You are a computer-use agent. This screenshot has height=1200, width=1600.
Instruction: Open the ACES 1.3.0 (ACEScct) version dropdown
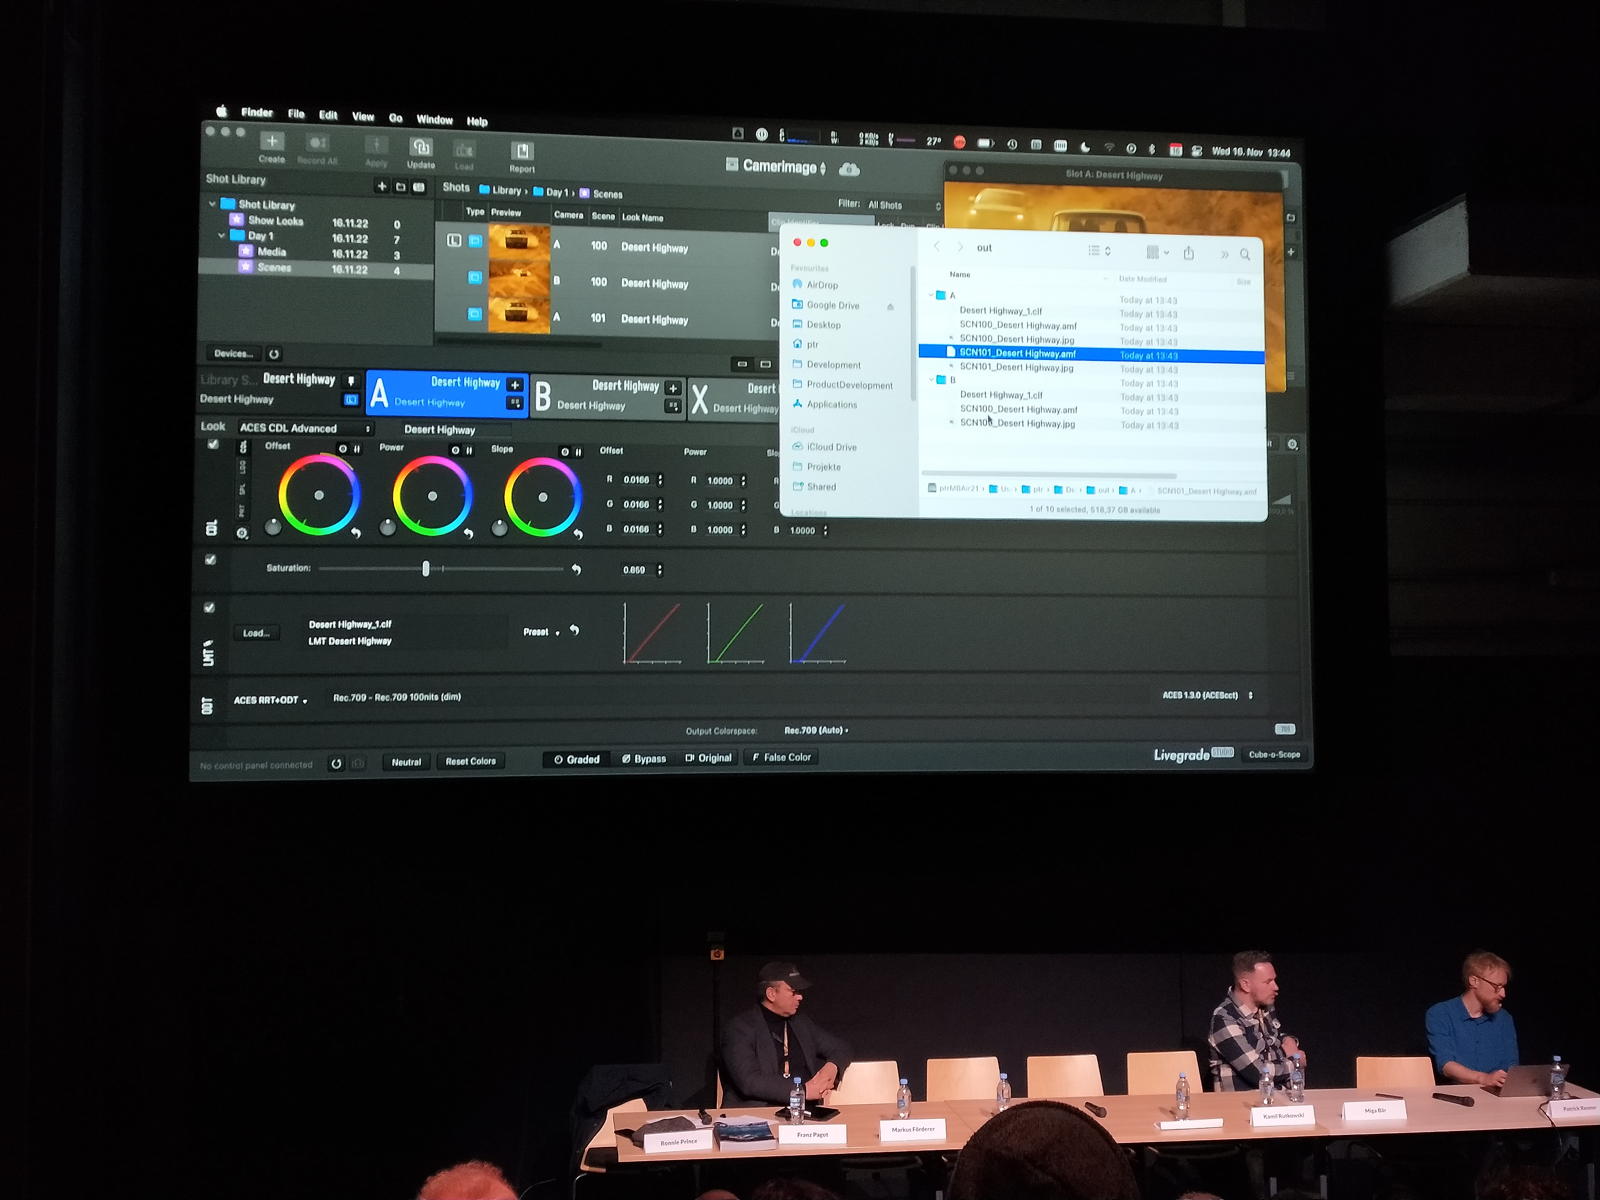[1207, 695]
